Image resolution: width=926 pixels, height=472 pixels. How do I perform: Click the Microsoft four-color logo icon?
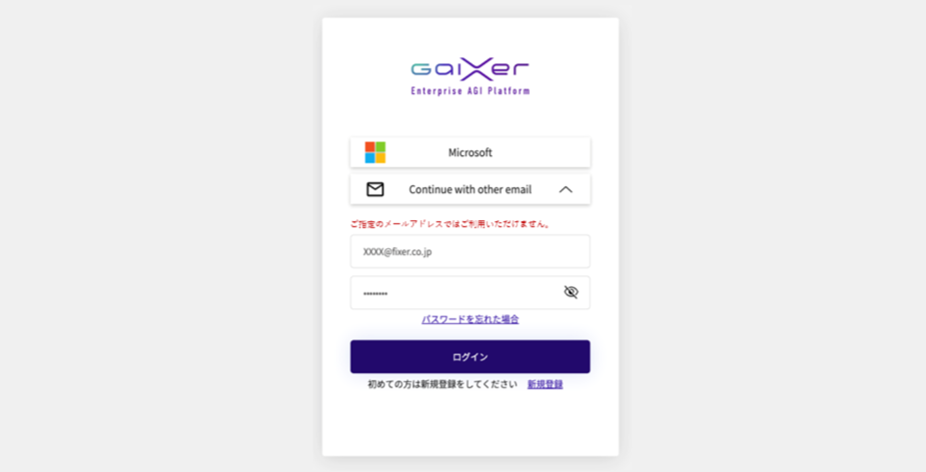coord(375,152)
